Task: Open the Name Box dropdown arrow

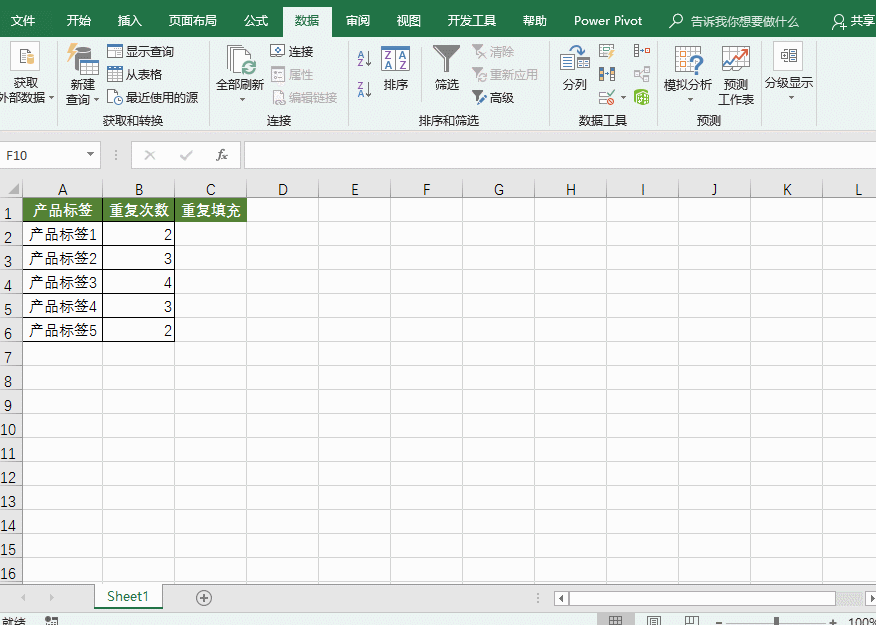Action: (91, 155)
